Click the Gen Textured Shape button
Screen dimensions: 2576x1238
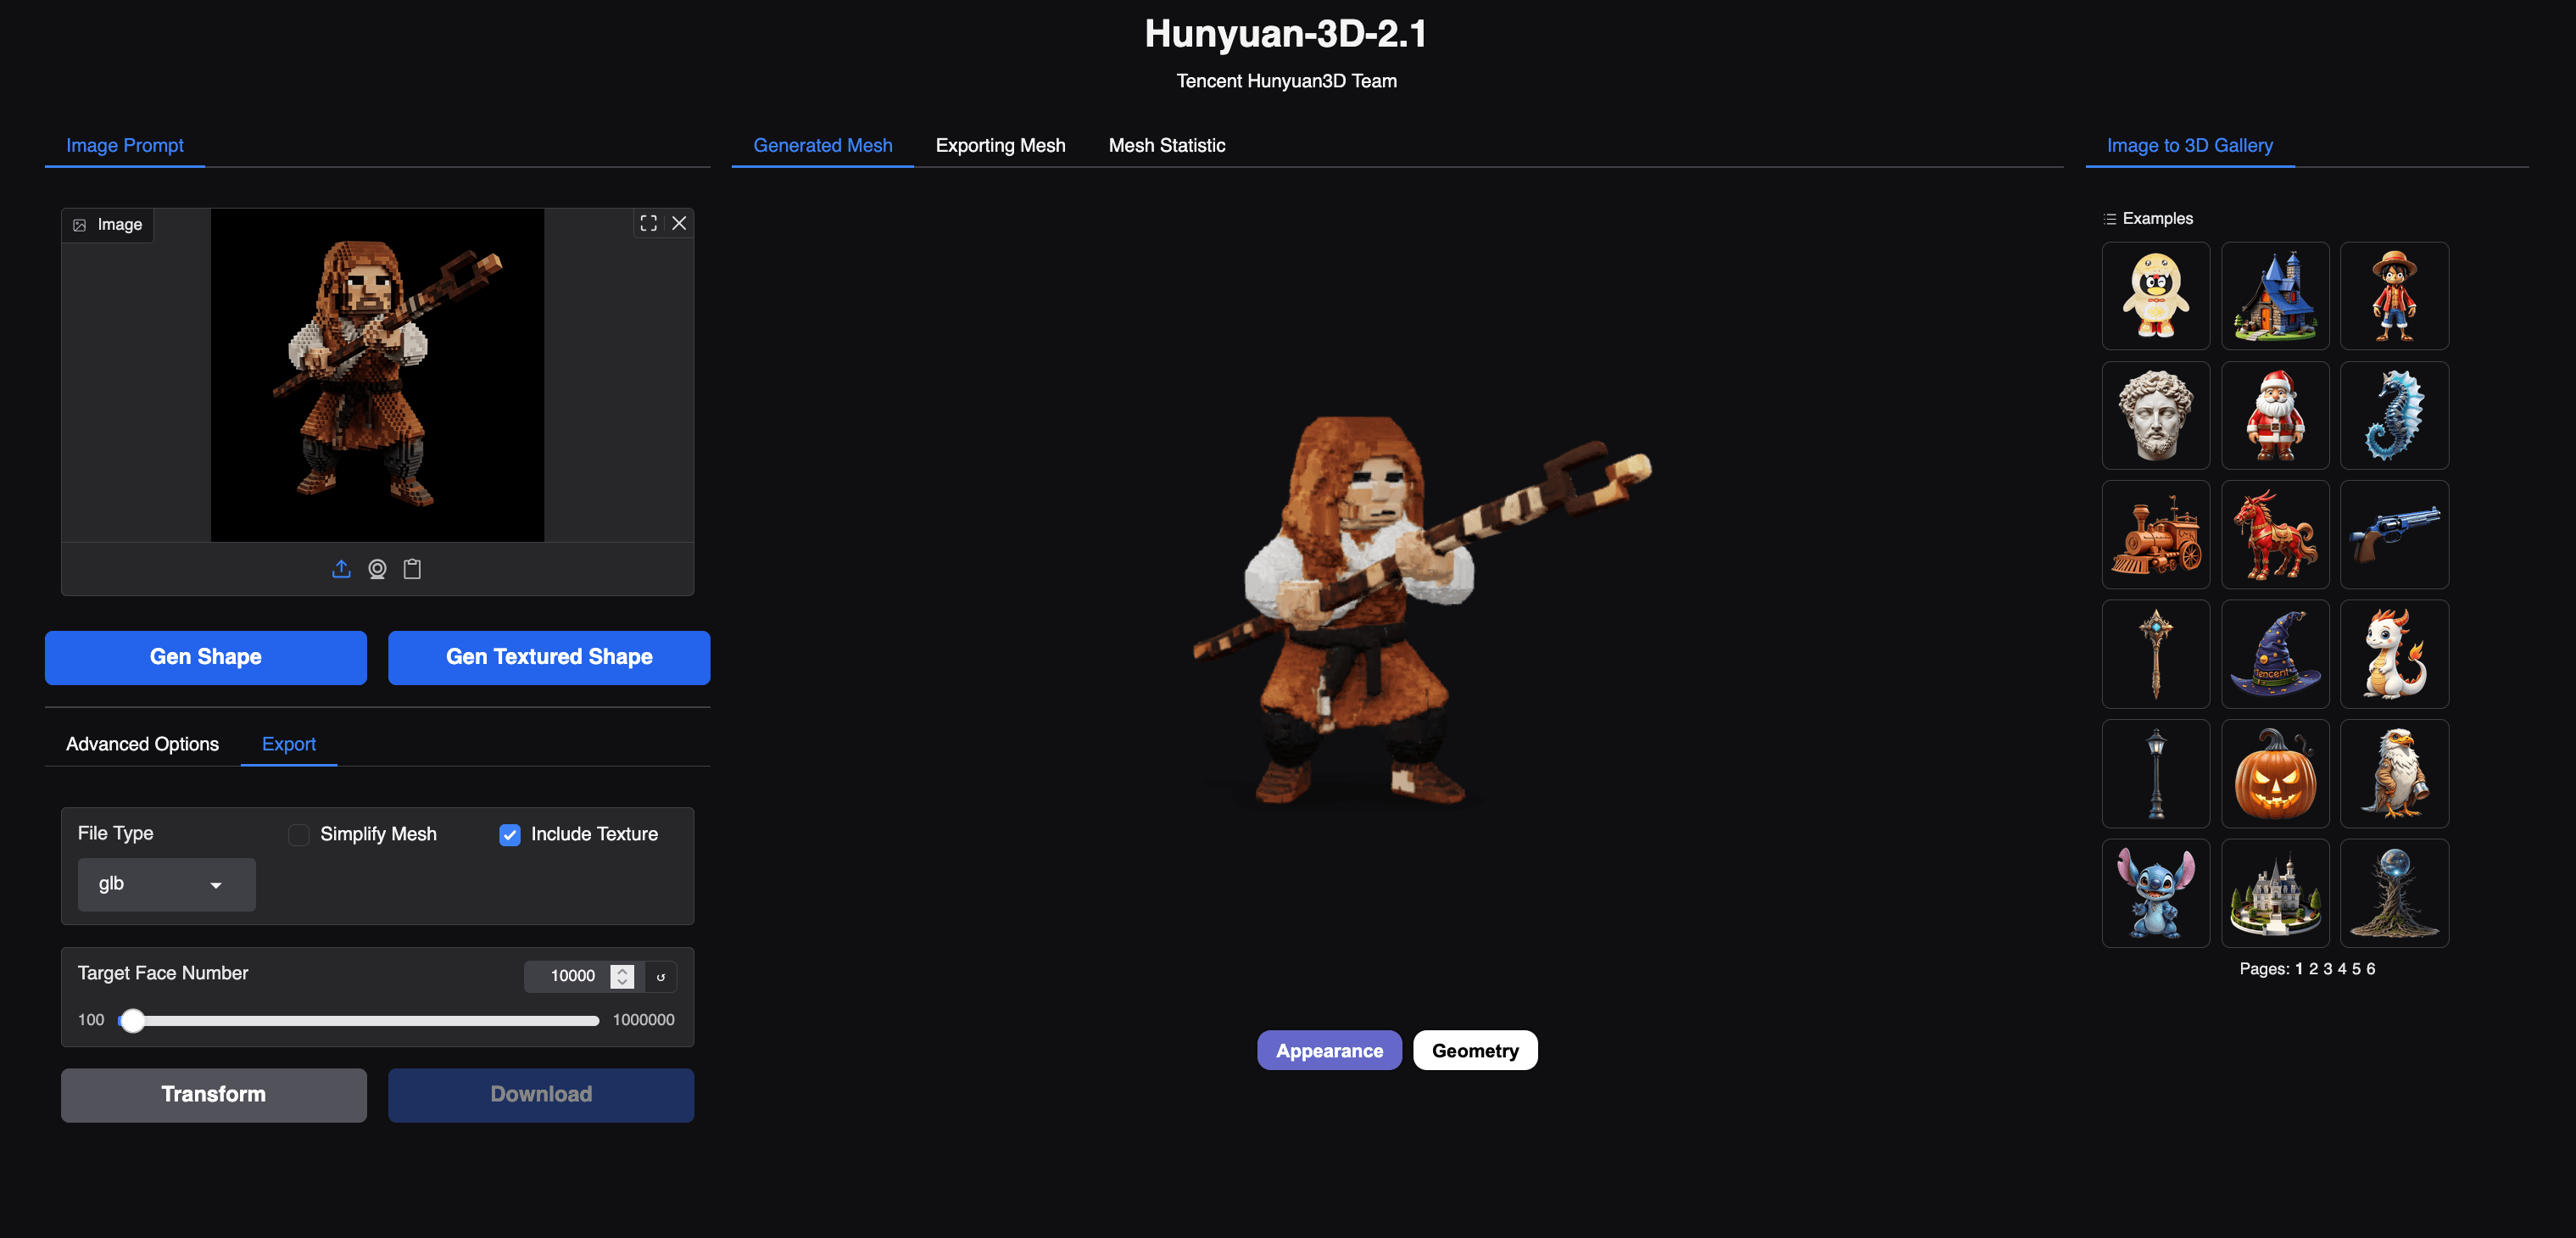(549, 657)
